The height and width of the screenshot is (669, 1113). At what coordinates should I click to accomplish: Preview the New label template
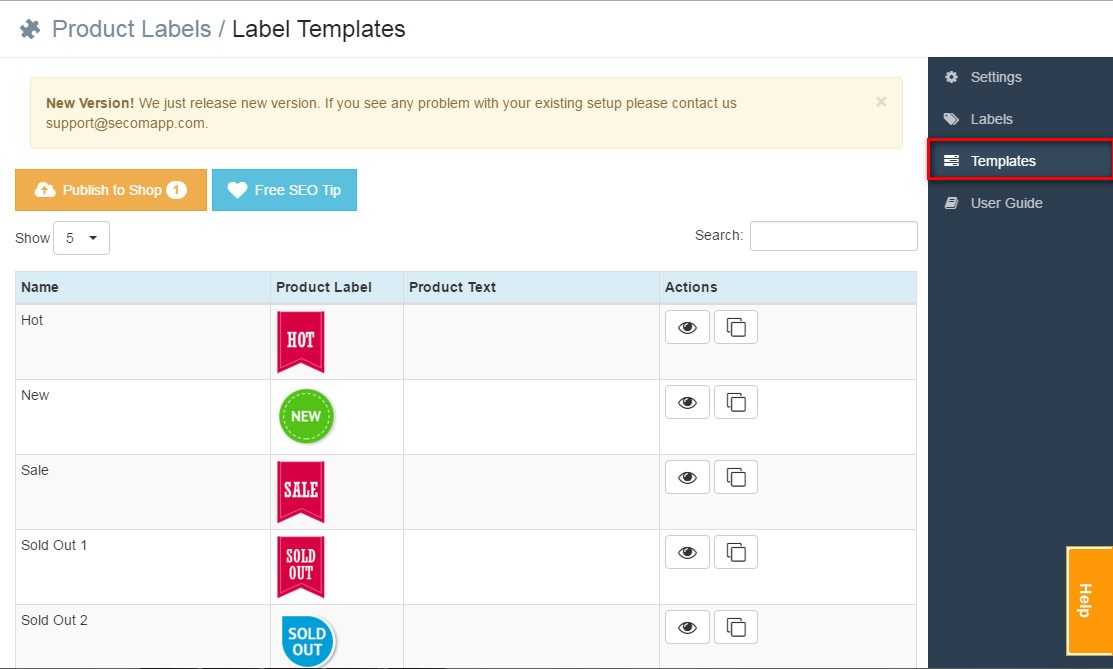687,402
